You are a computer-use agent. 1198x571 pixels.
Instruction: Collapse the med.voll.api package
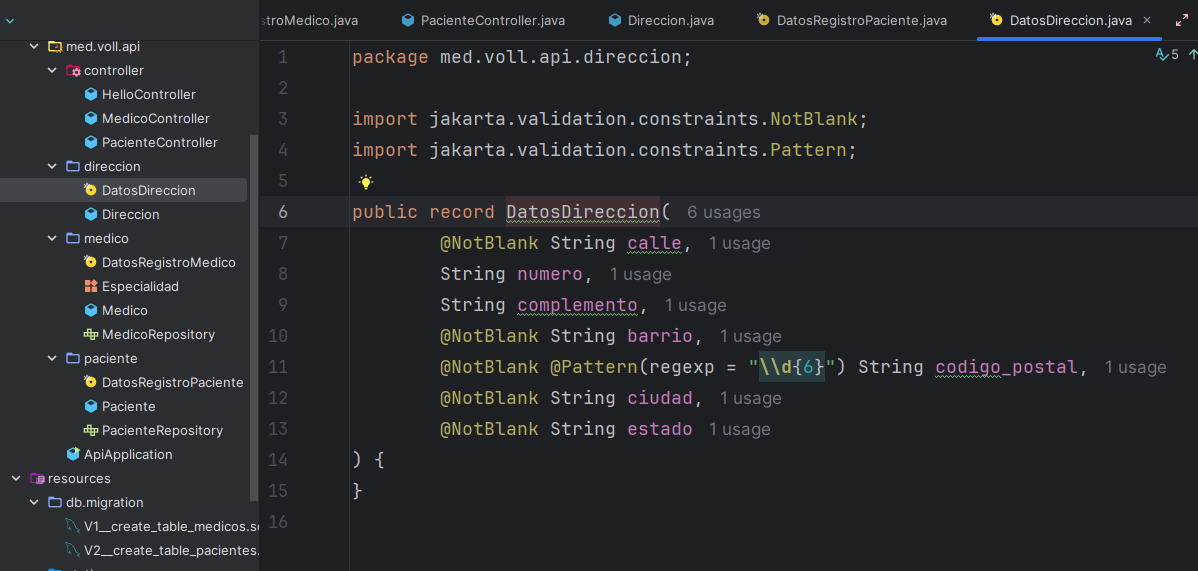coord(34,47)
